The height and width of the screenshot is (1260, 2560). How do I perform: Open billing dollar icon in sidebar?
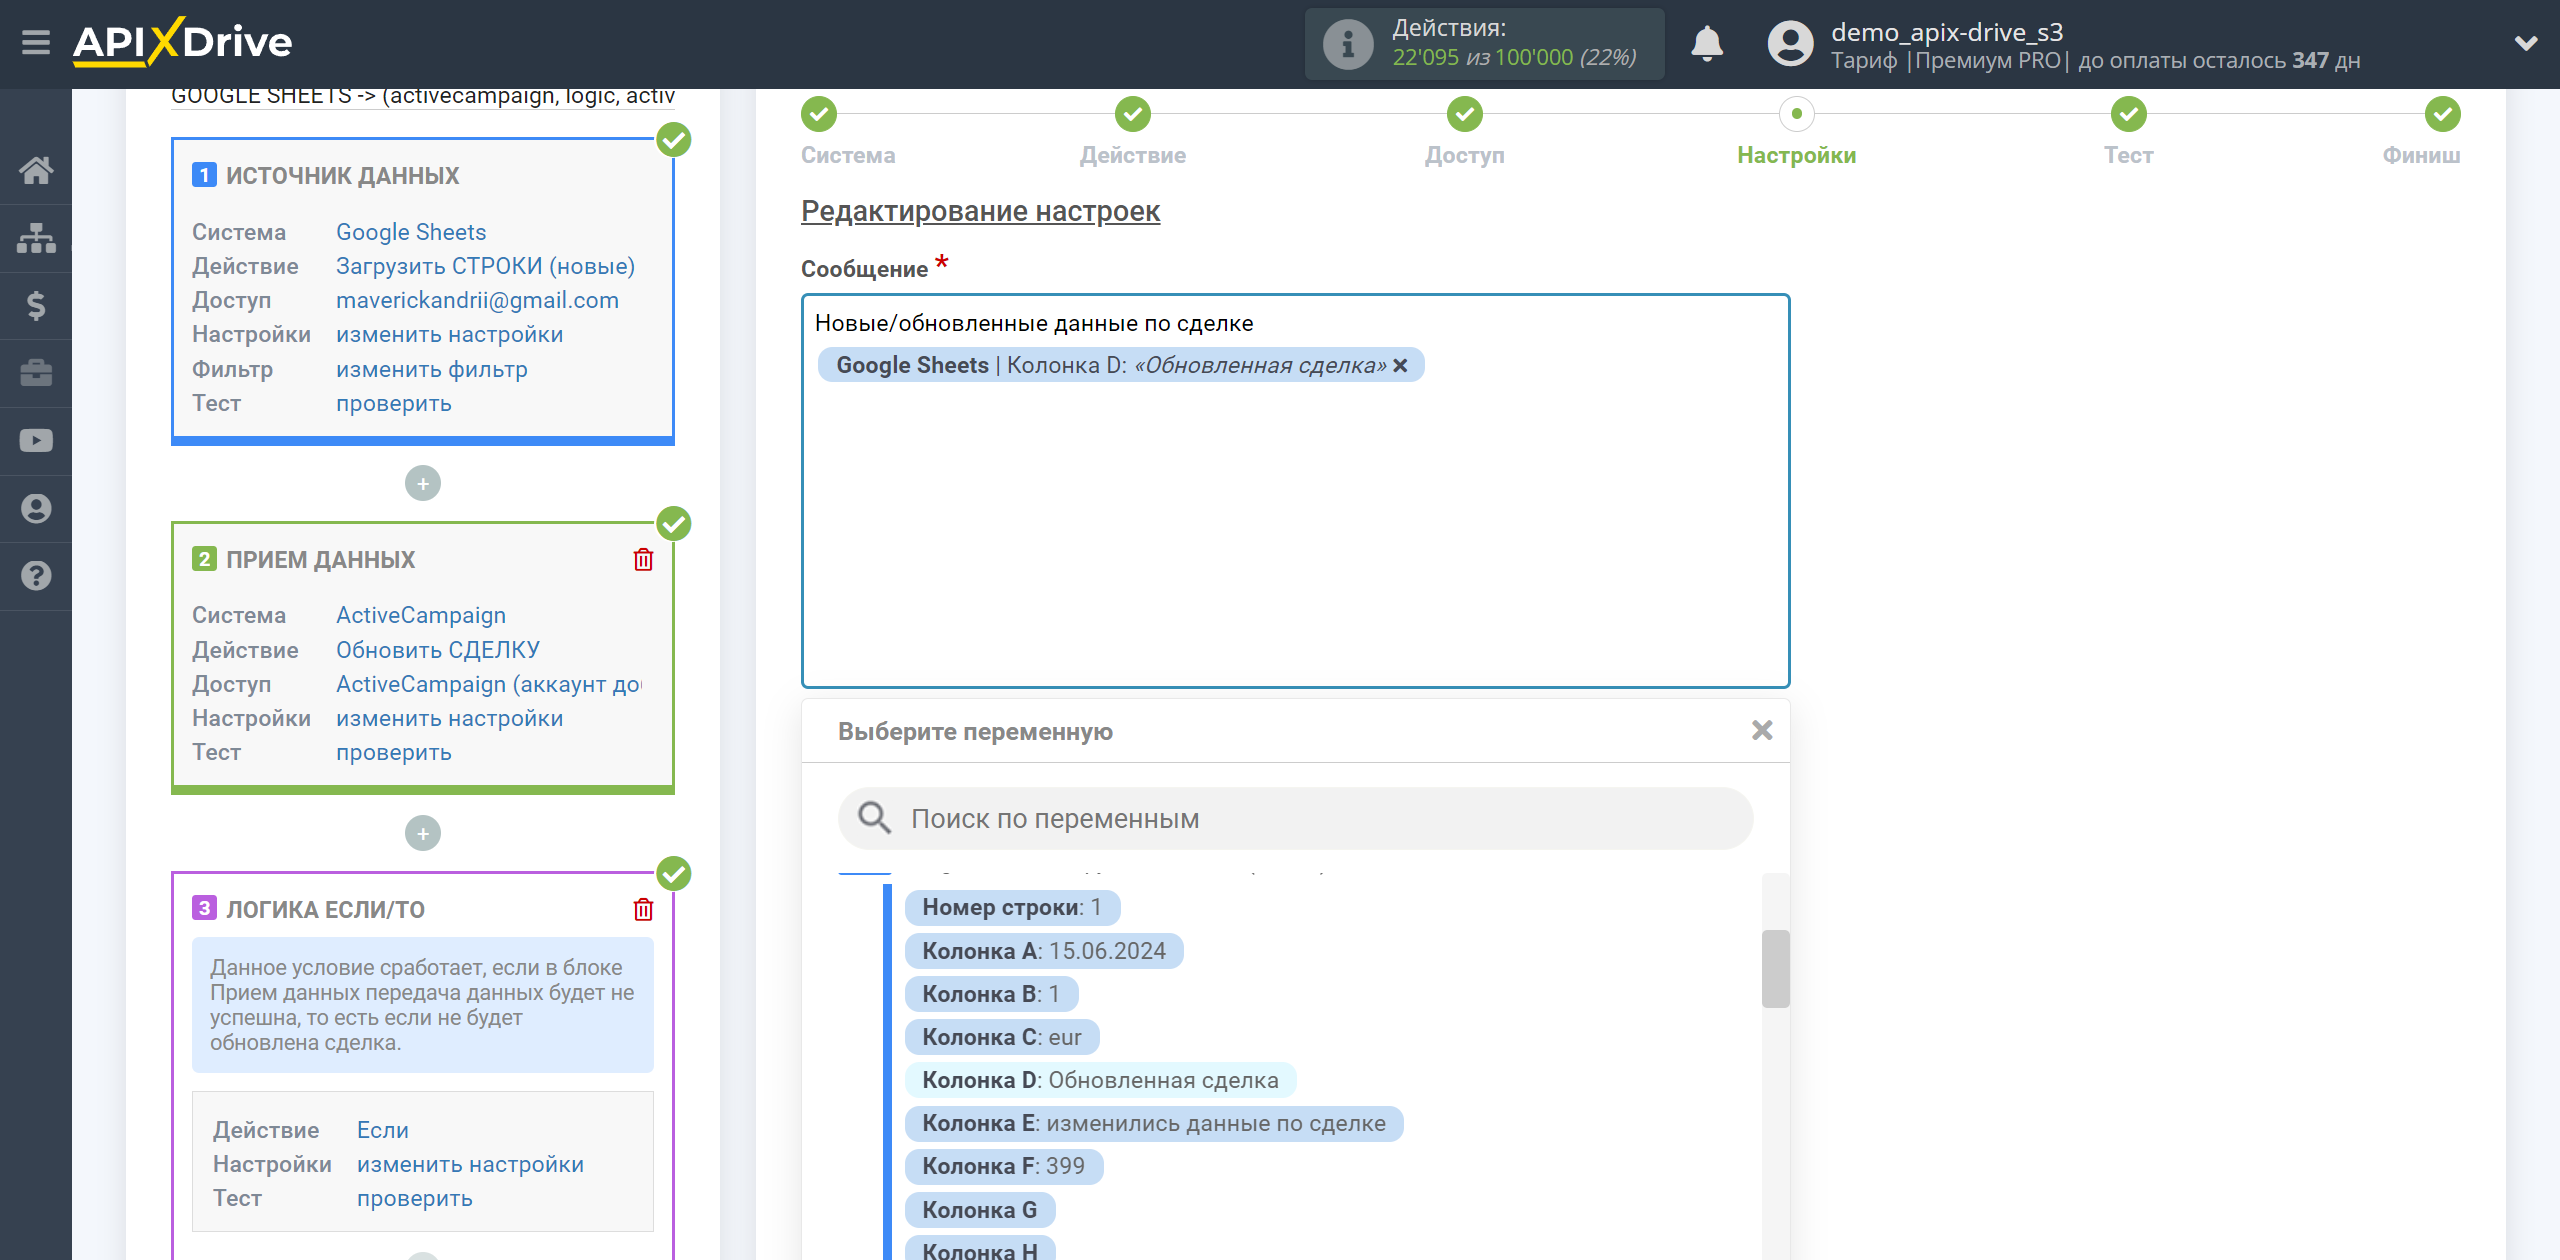click(x=36, y=305)
